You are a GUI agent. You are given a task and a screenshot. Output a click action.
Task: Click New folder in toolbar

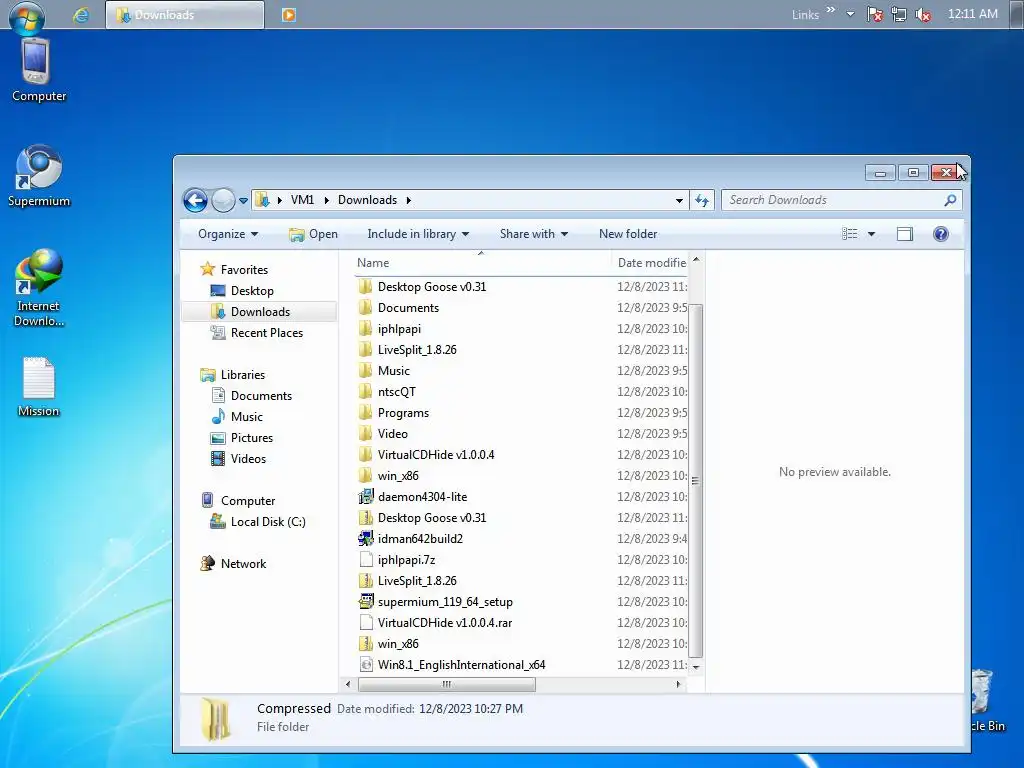tap(628, 234)
